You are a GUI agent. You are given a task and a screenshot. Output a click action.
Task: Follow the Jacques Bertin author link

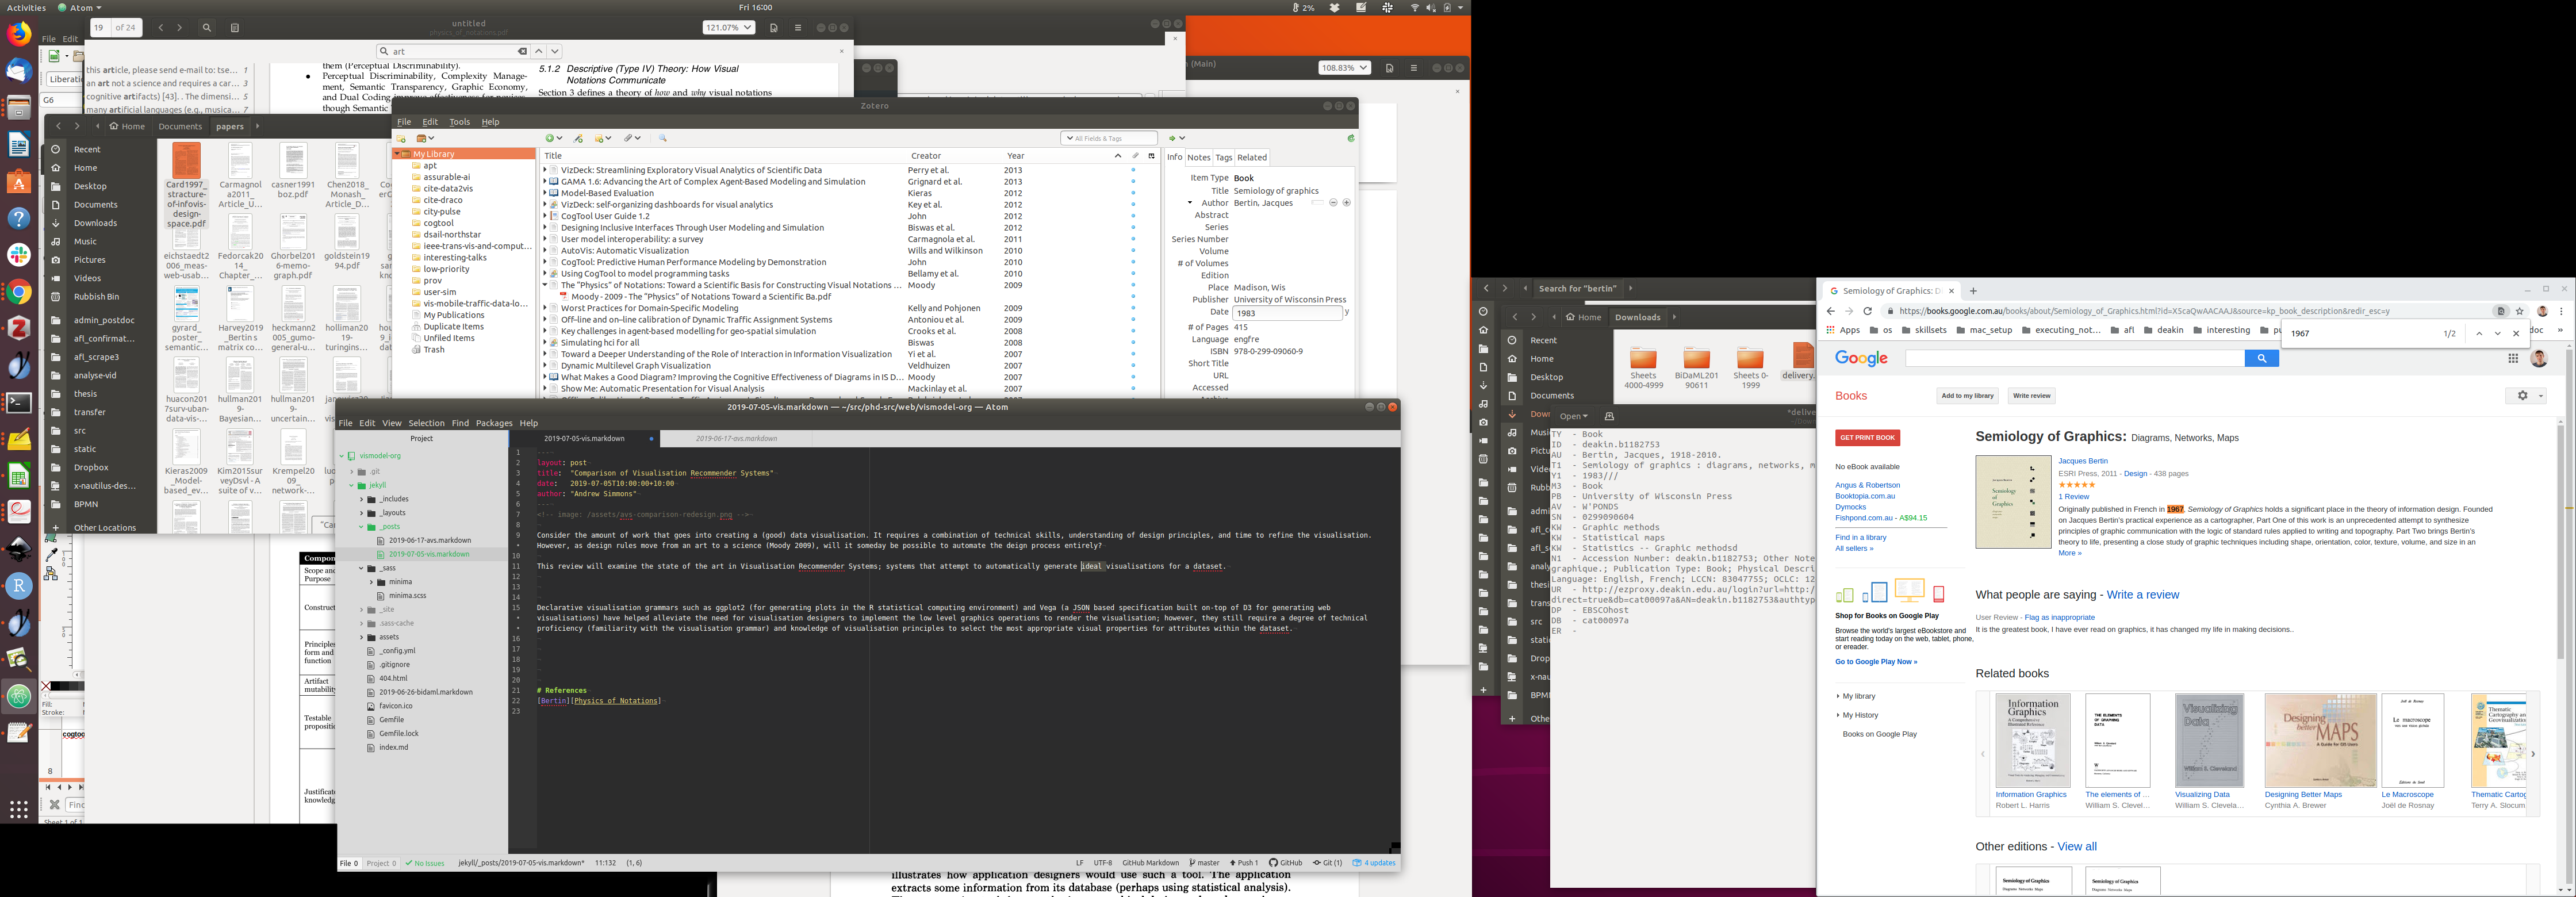[2083, 461]
